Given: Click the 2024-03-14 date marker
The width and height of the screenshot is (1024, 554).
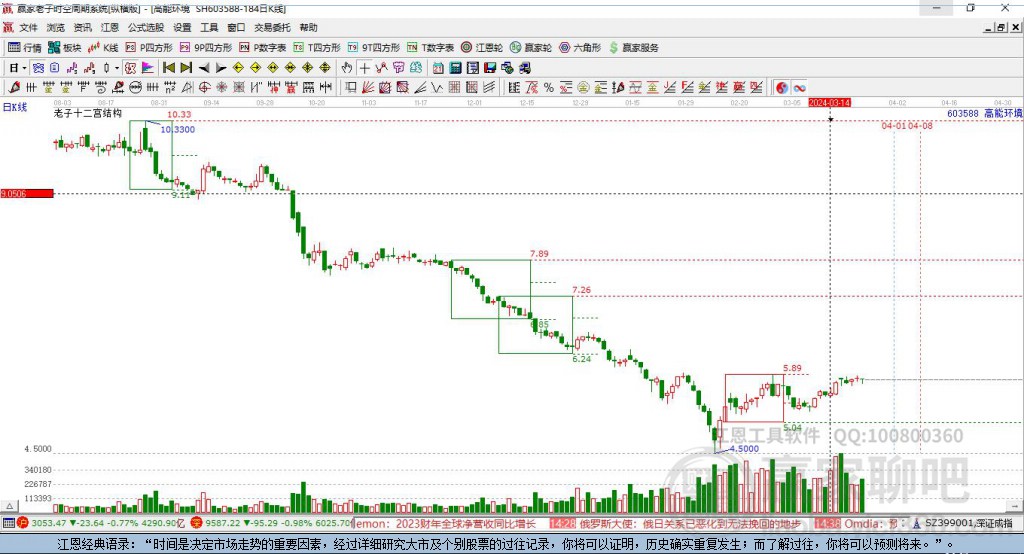Looking at the screenshot, I should [x=829, y=103].
